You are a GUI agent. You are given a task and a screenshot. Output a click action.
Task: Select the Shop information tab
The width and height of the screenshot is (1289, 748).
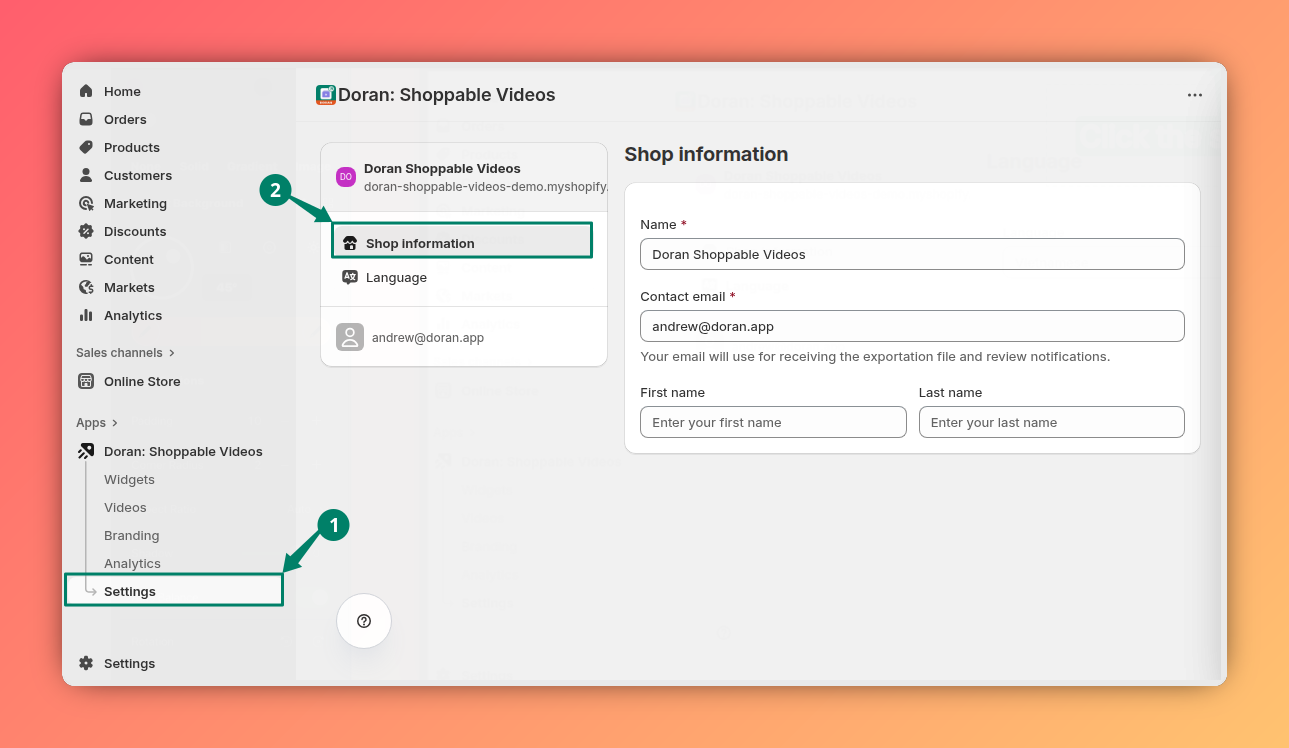coord(462,241)
